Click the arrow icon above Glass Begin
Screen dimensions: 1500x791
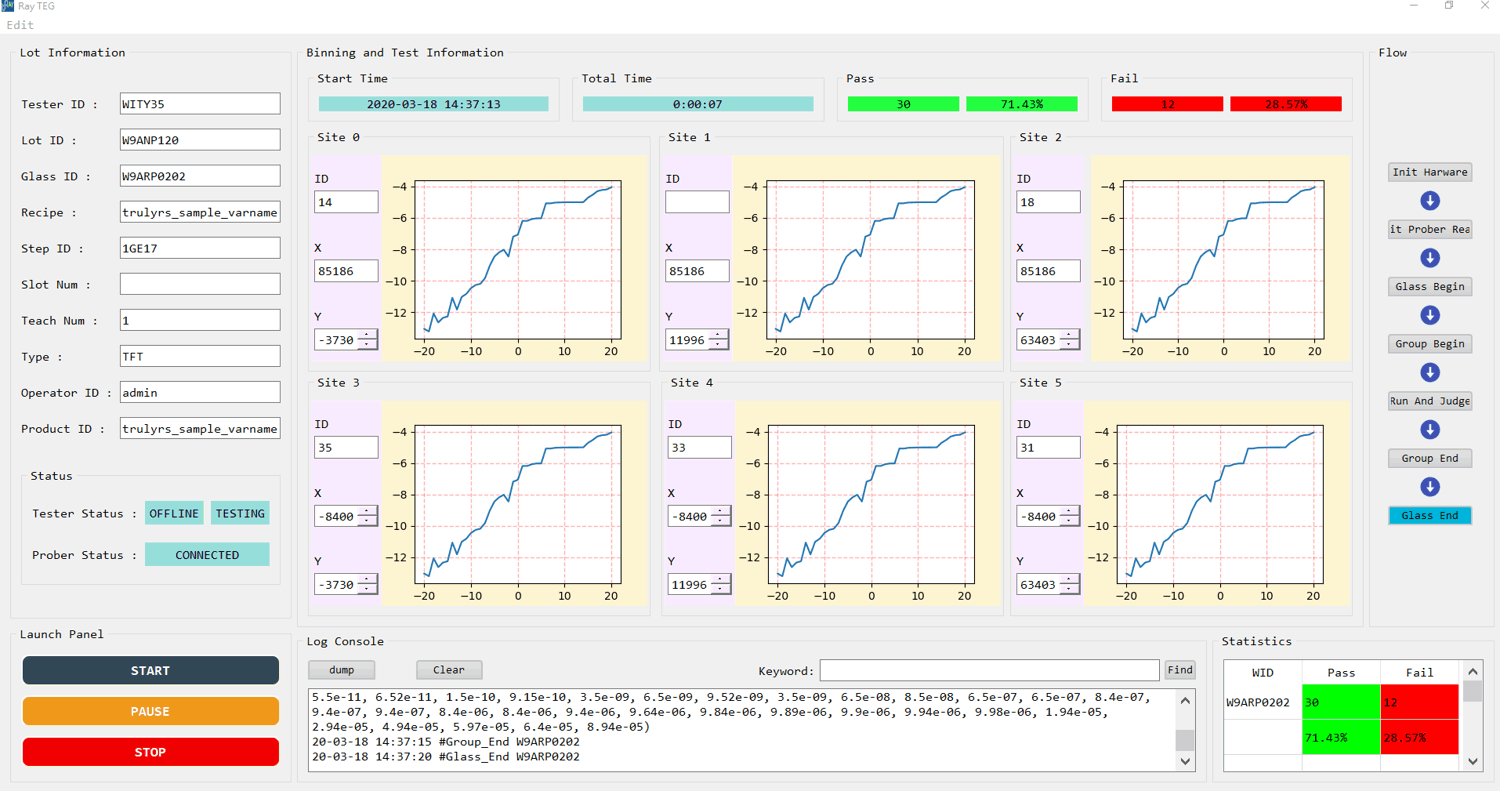click(x=1430, y=258)
